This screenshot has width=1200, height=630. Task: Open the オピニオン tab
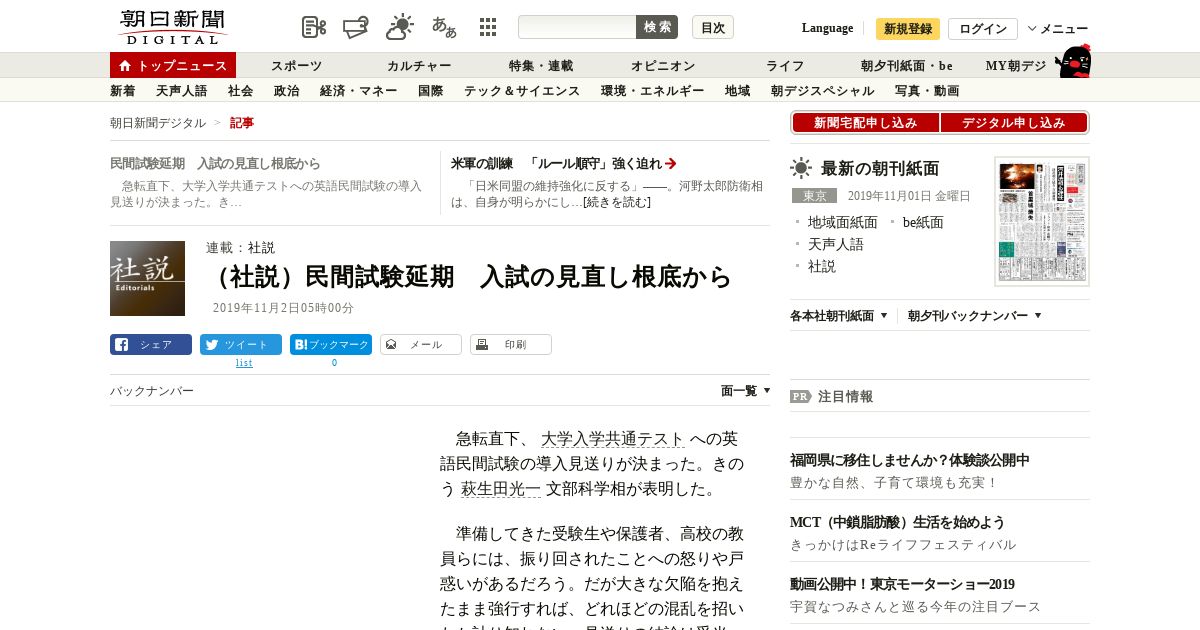click(663, 66)
